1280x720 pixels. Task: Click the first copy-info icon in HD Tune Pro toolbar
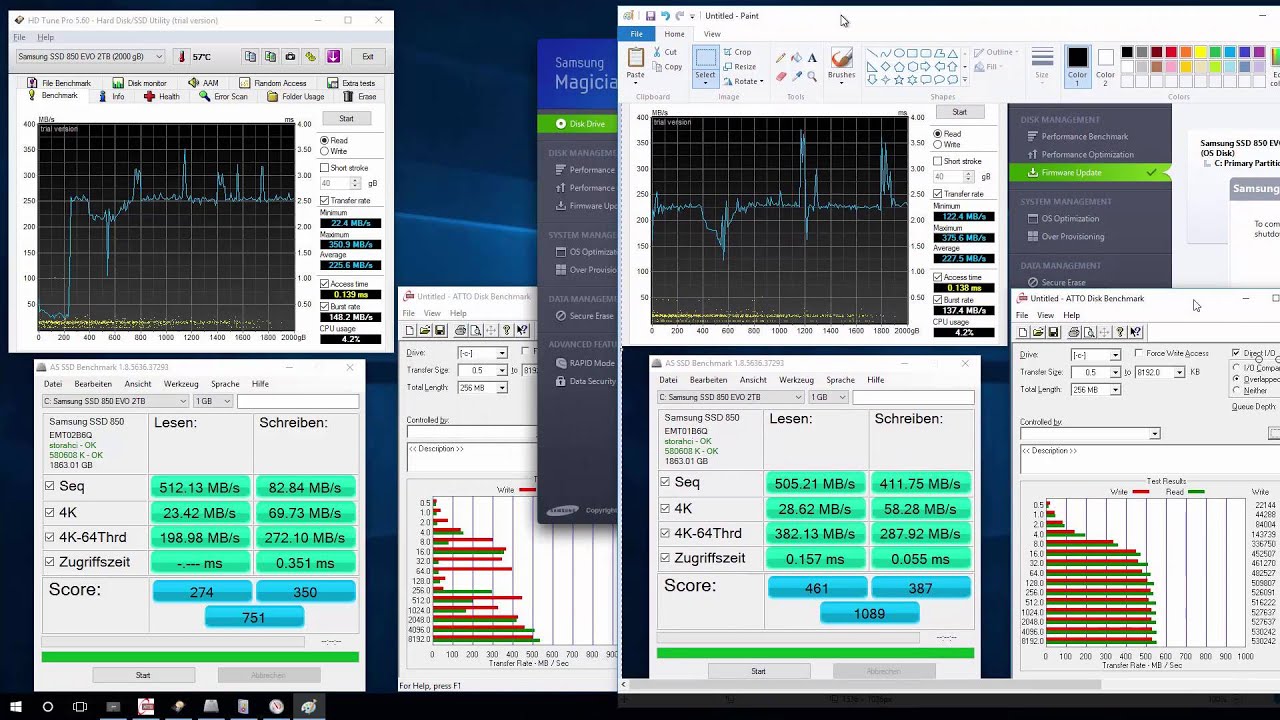click(x=250, y=57)
